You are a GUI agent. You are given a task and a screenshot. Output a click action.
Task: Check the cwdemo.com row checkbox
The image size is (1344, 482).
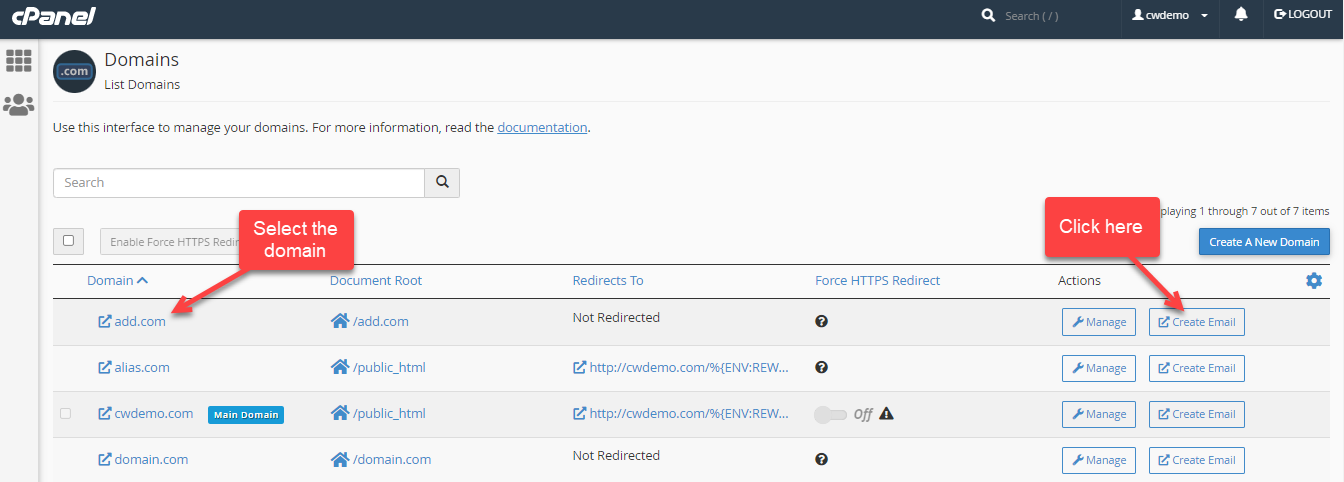(x=66, y=414)
